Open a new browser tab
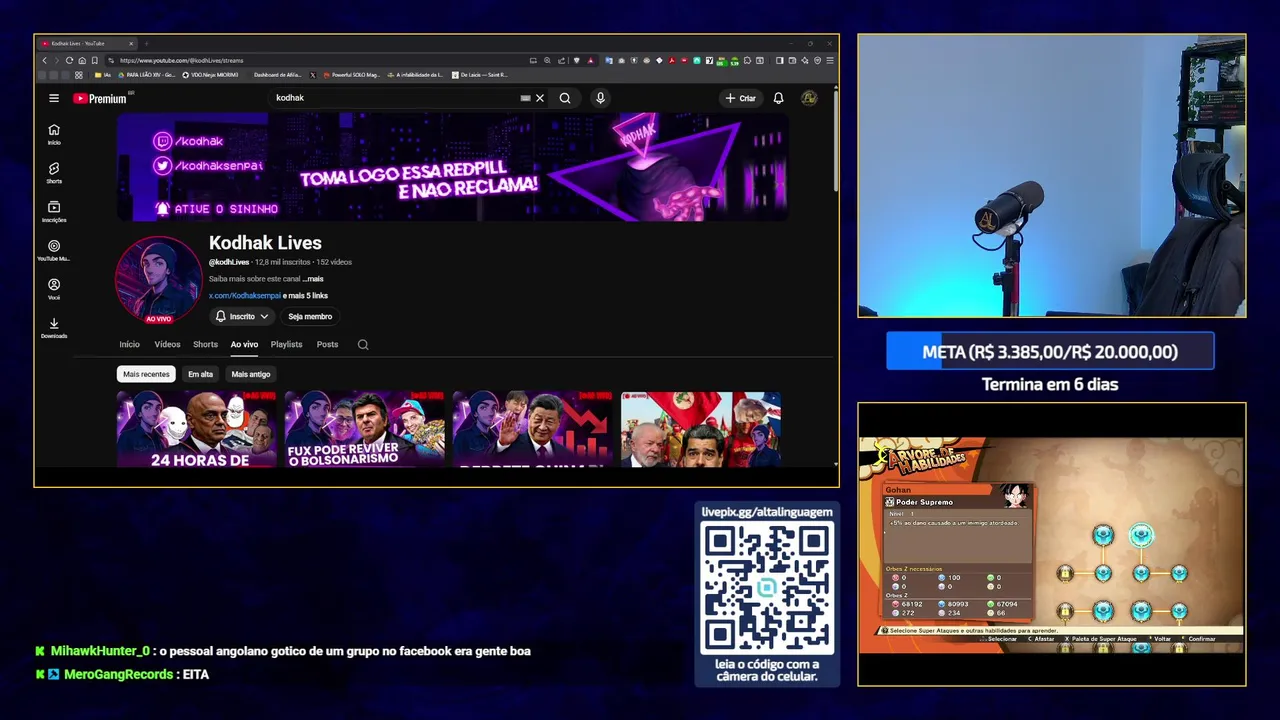Screen dimensions: 1280x720 point(146,44)
